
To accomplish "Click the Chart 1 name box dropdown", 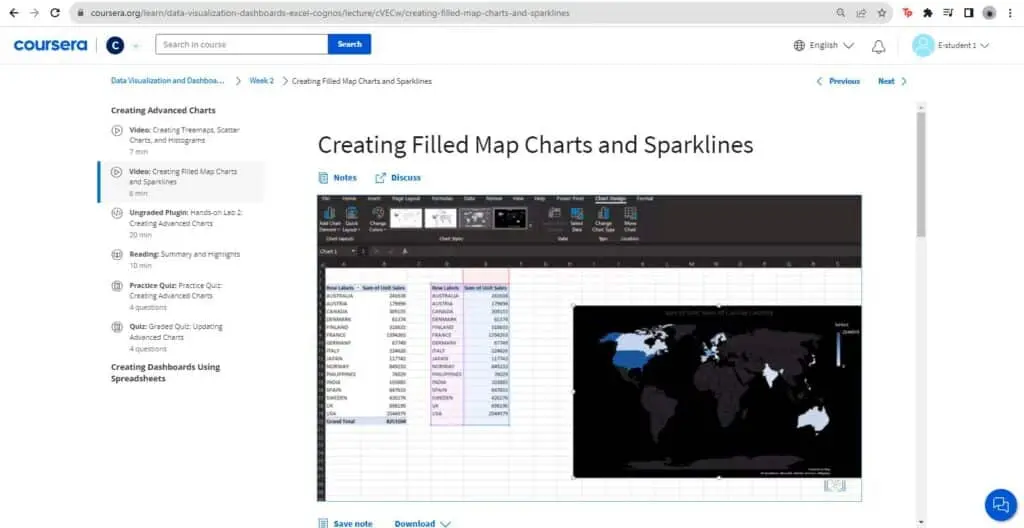I will (354, 251).
